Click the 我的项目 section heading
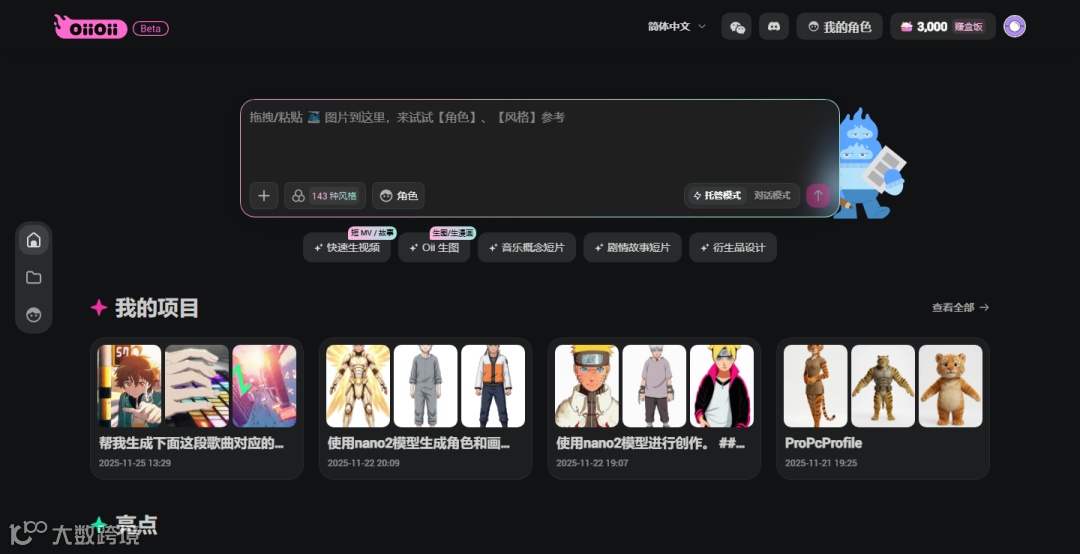This screenshot has height=554, width=1080. pos(156,308)
